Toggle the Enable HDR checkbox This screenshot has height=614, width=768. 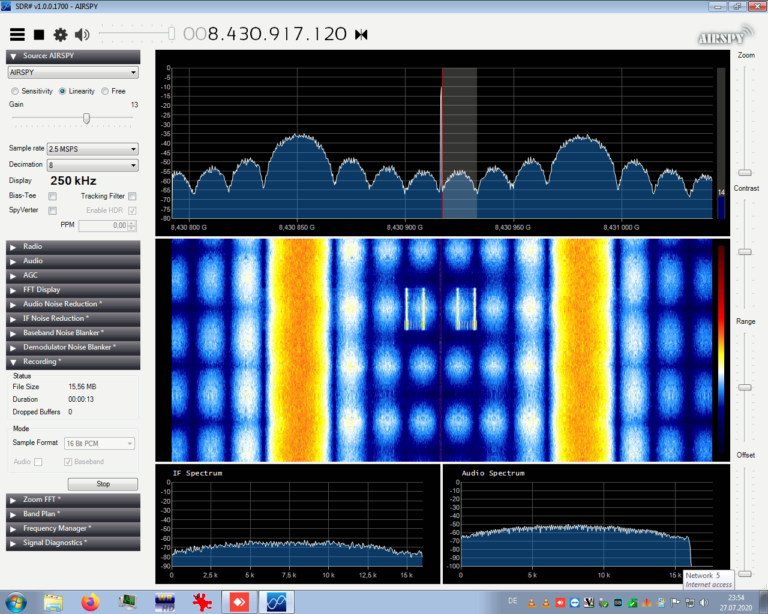pos(132,211)
